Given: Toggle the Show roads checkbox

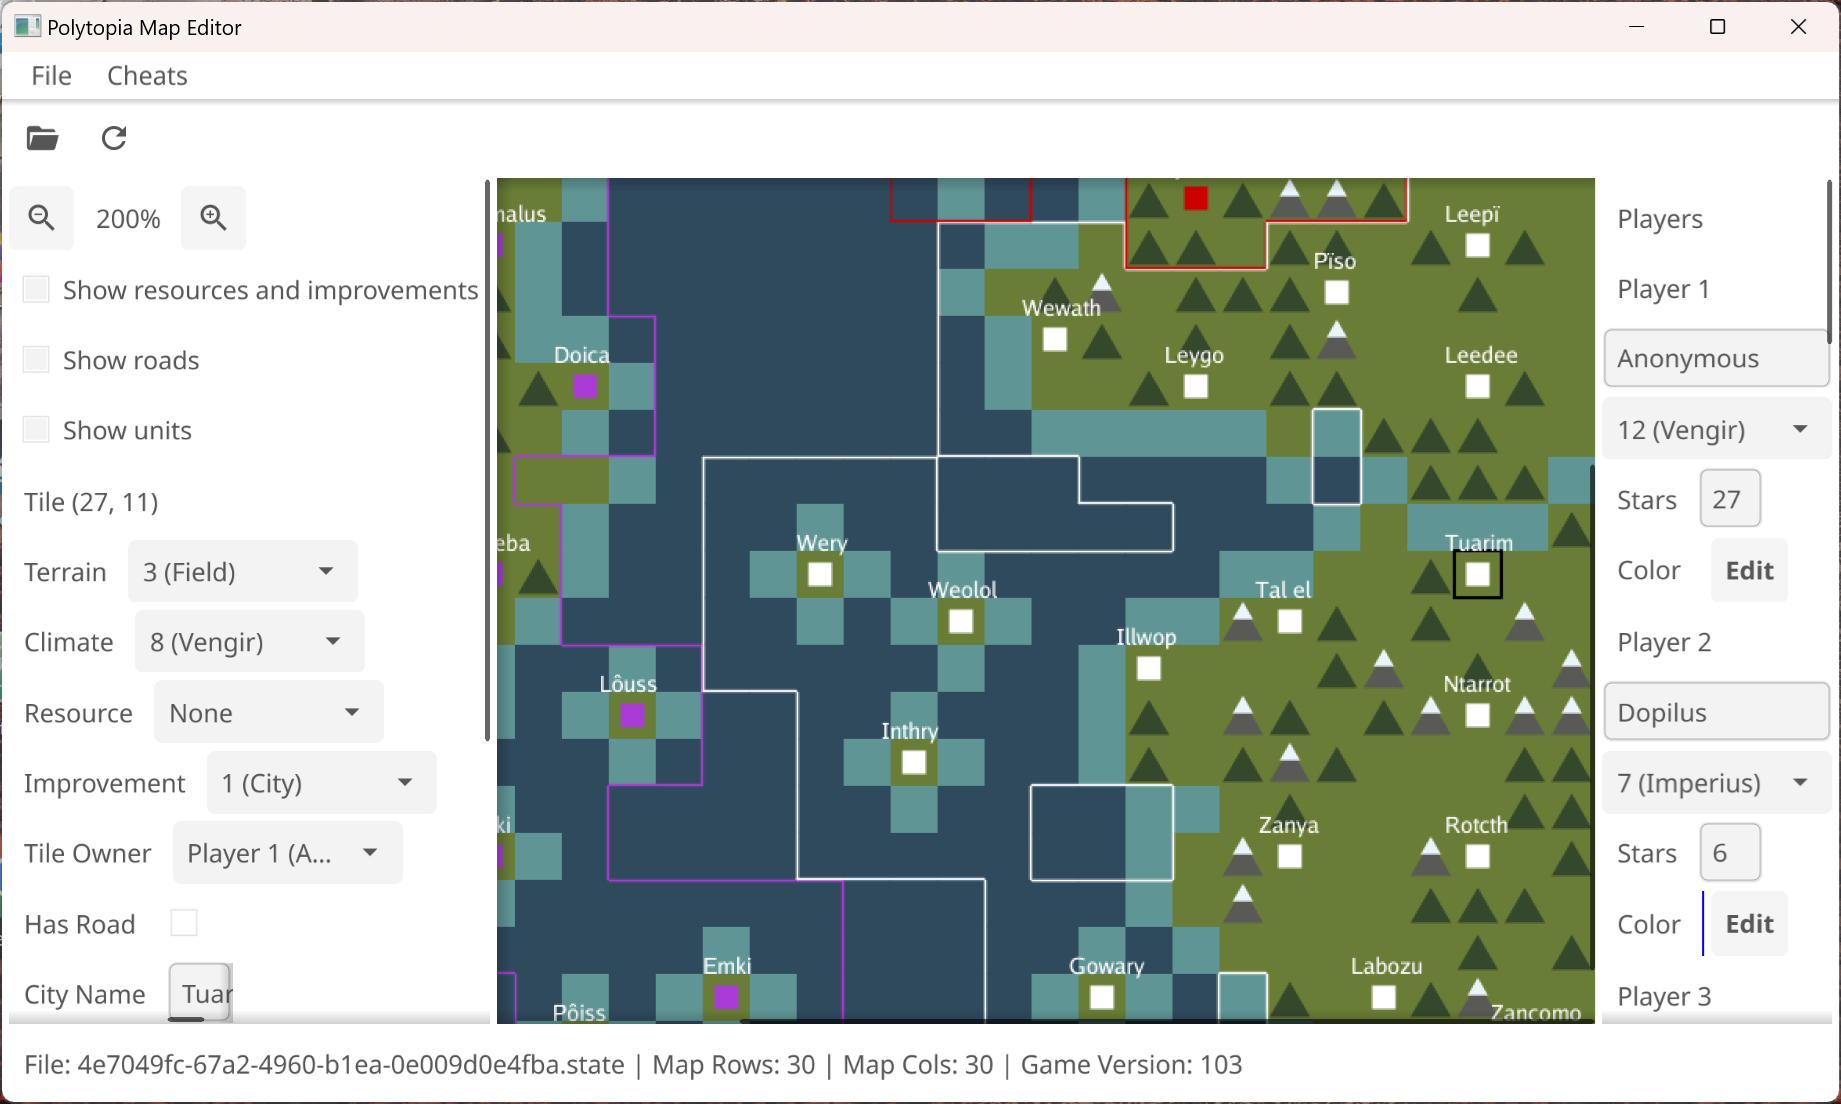Looking at the screenshot, I should pos(36,360).
